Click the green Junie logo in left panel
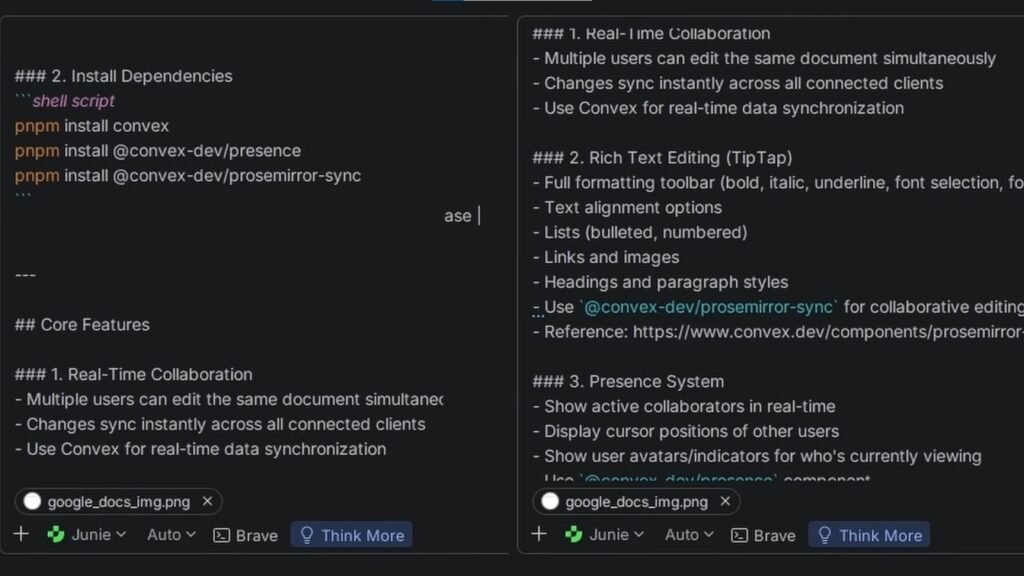1024x576 pixels. 56,535
